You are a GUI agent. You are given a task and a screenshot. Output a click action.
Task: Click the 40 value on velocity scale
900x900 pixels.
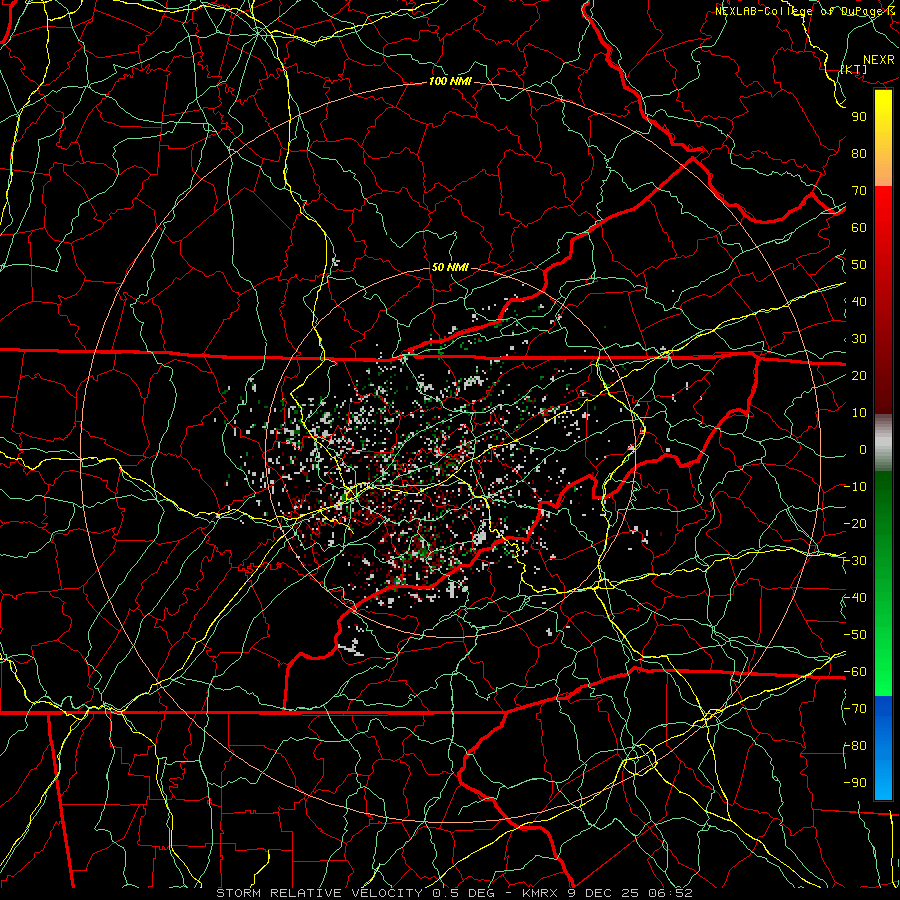pos(859,302)
